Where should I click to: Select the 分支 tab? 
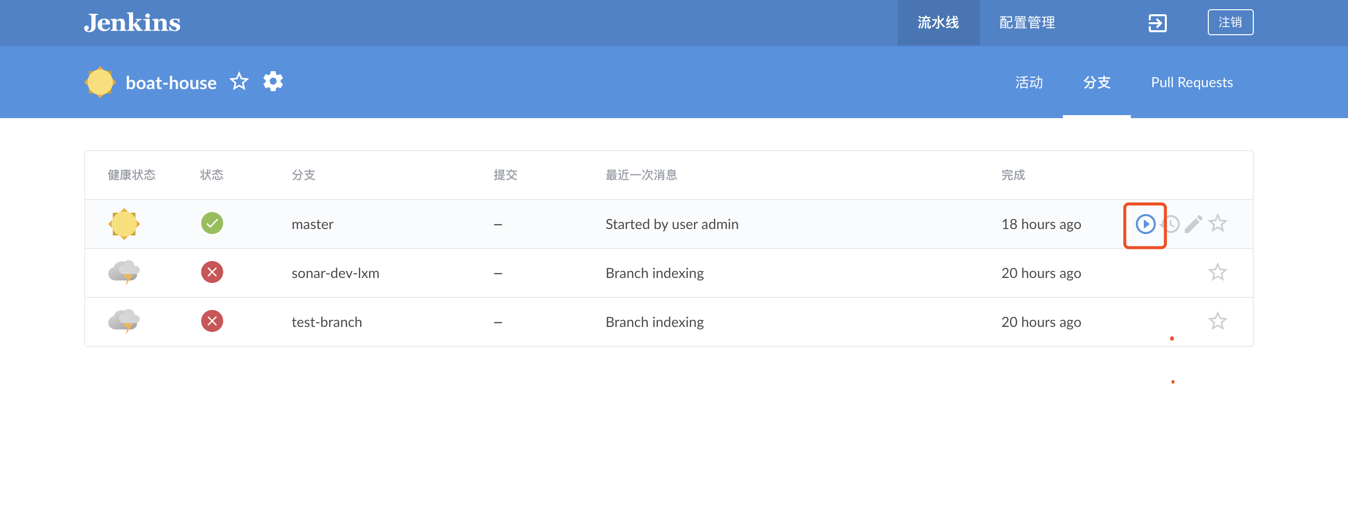tap(1097, 82)
